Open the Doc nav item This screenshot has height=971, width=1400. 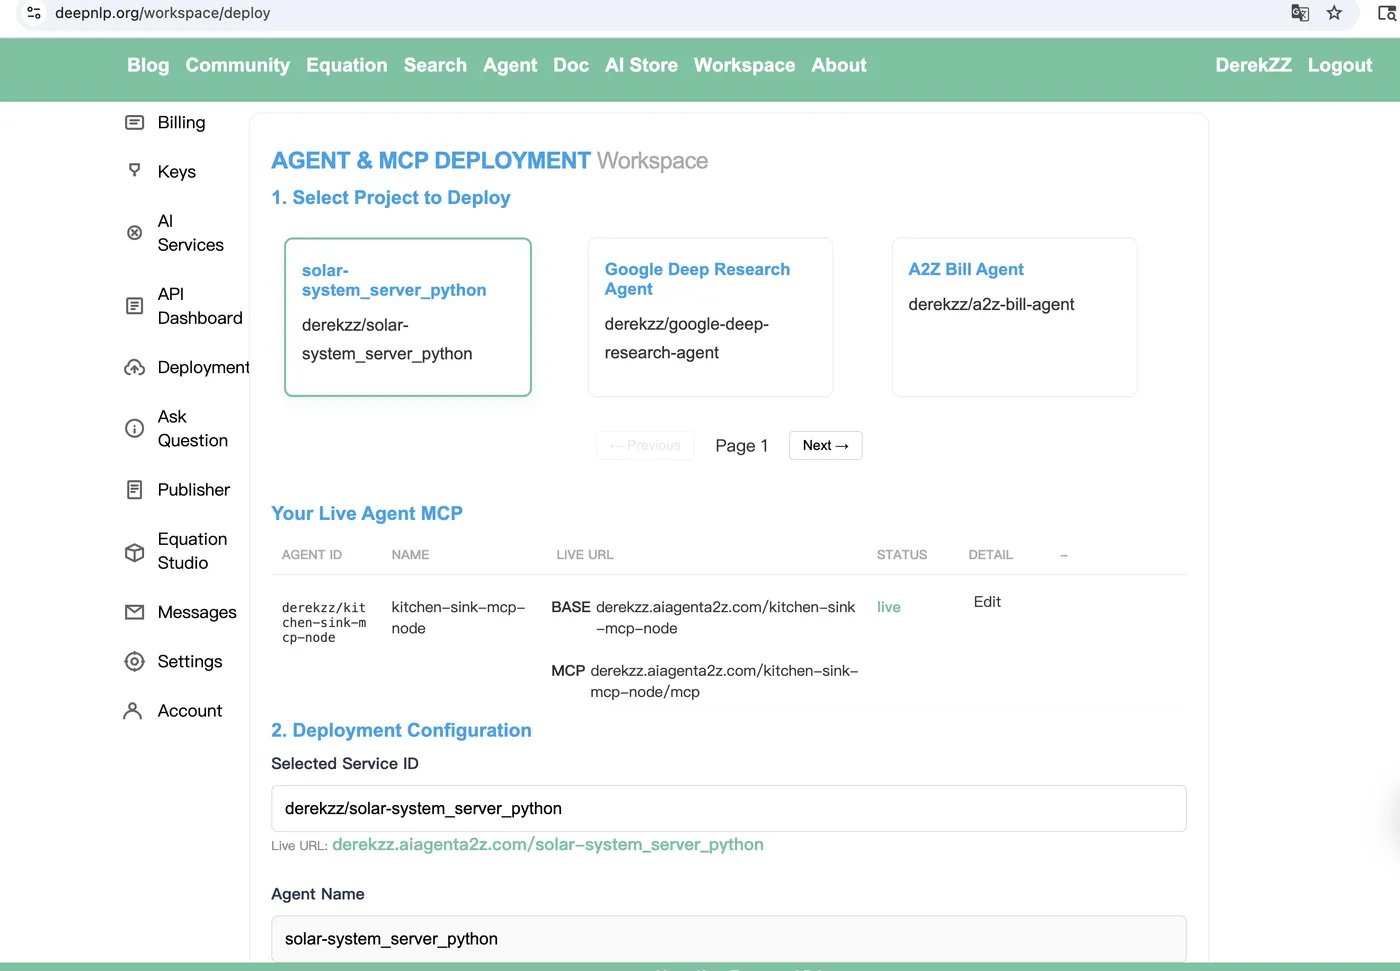[571, 65]
